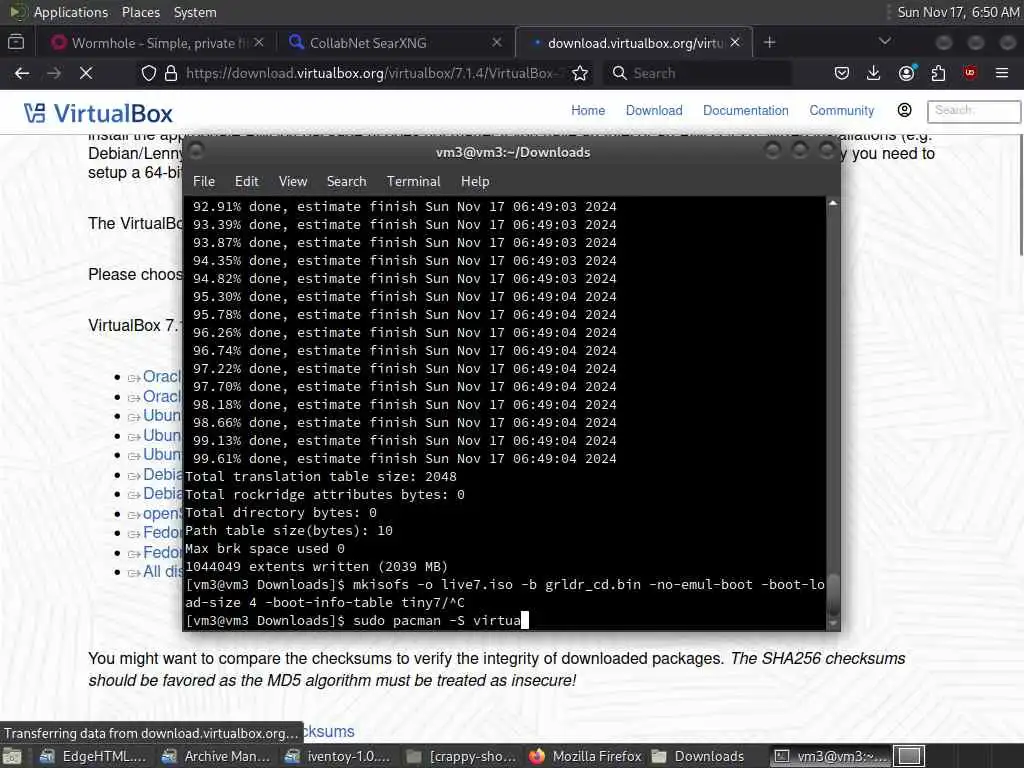Stop page loading with the X button
The image size is (1024, 768).
[86, 73]
